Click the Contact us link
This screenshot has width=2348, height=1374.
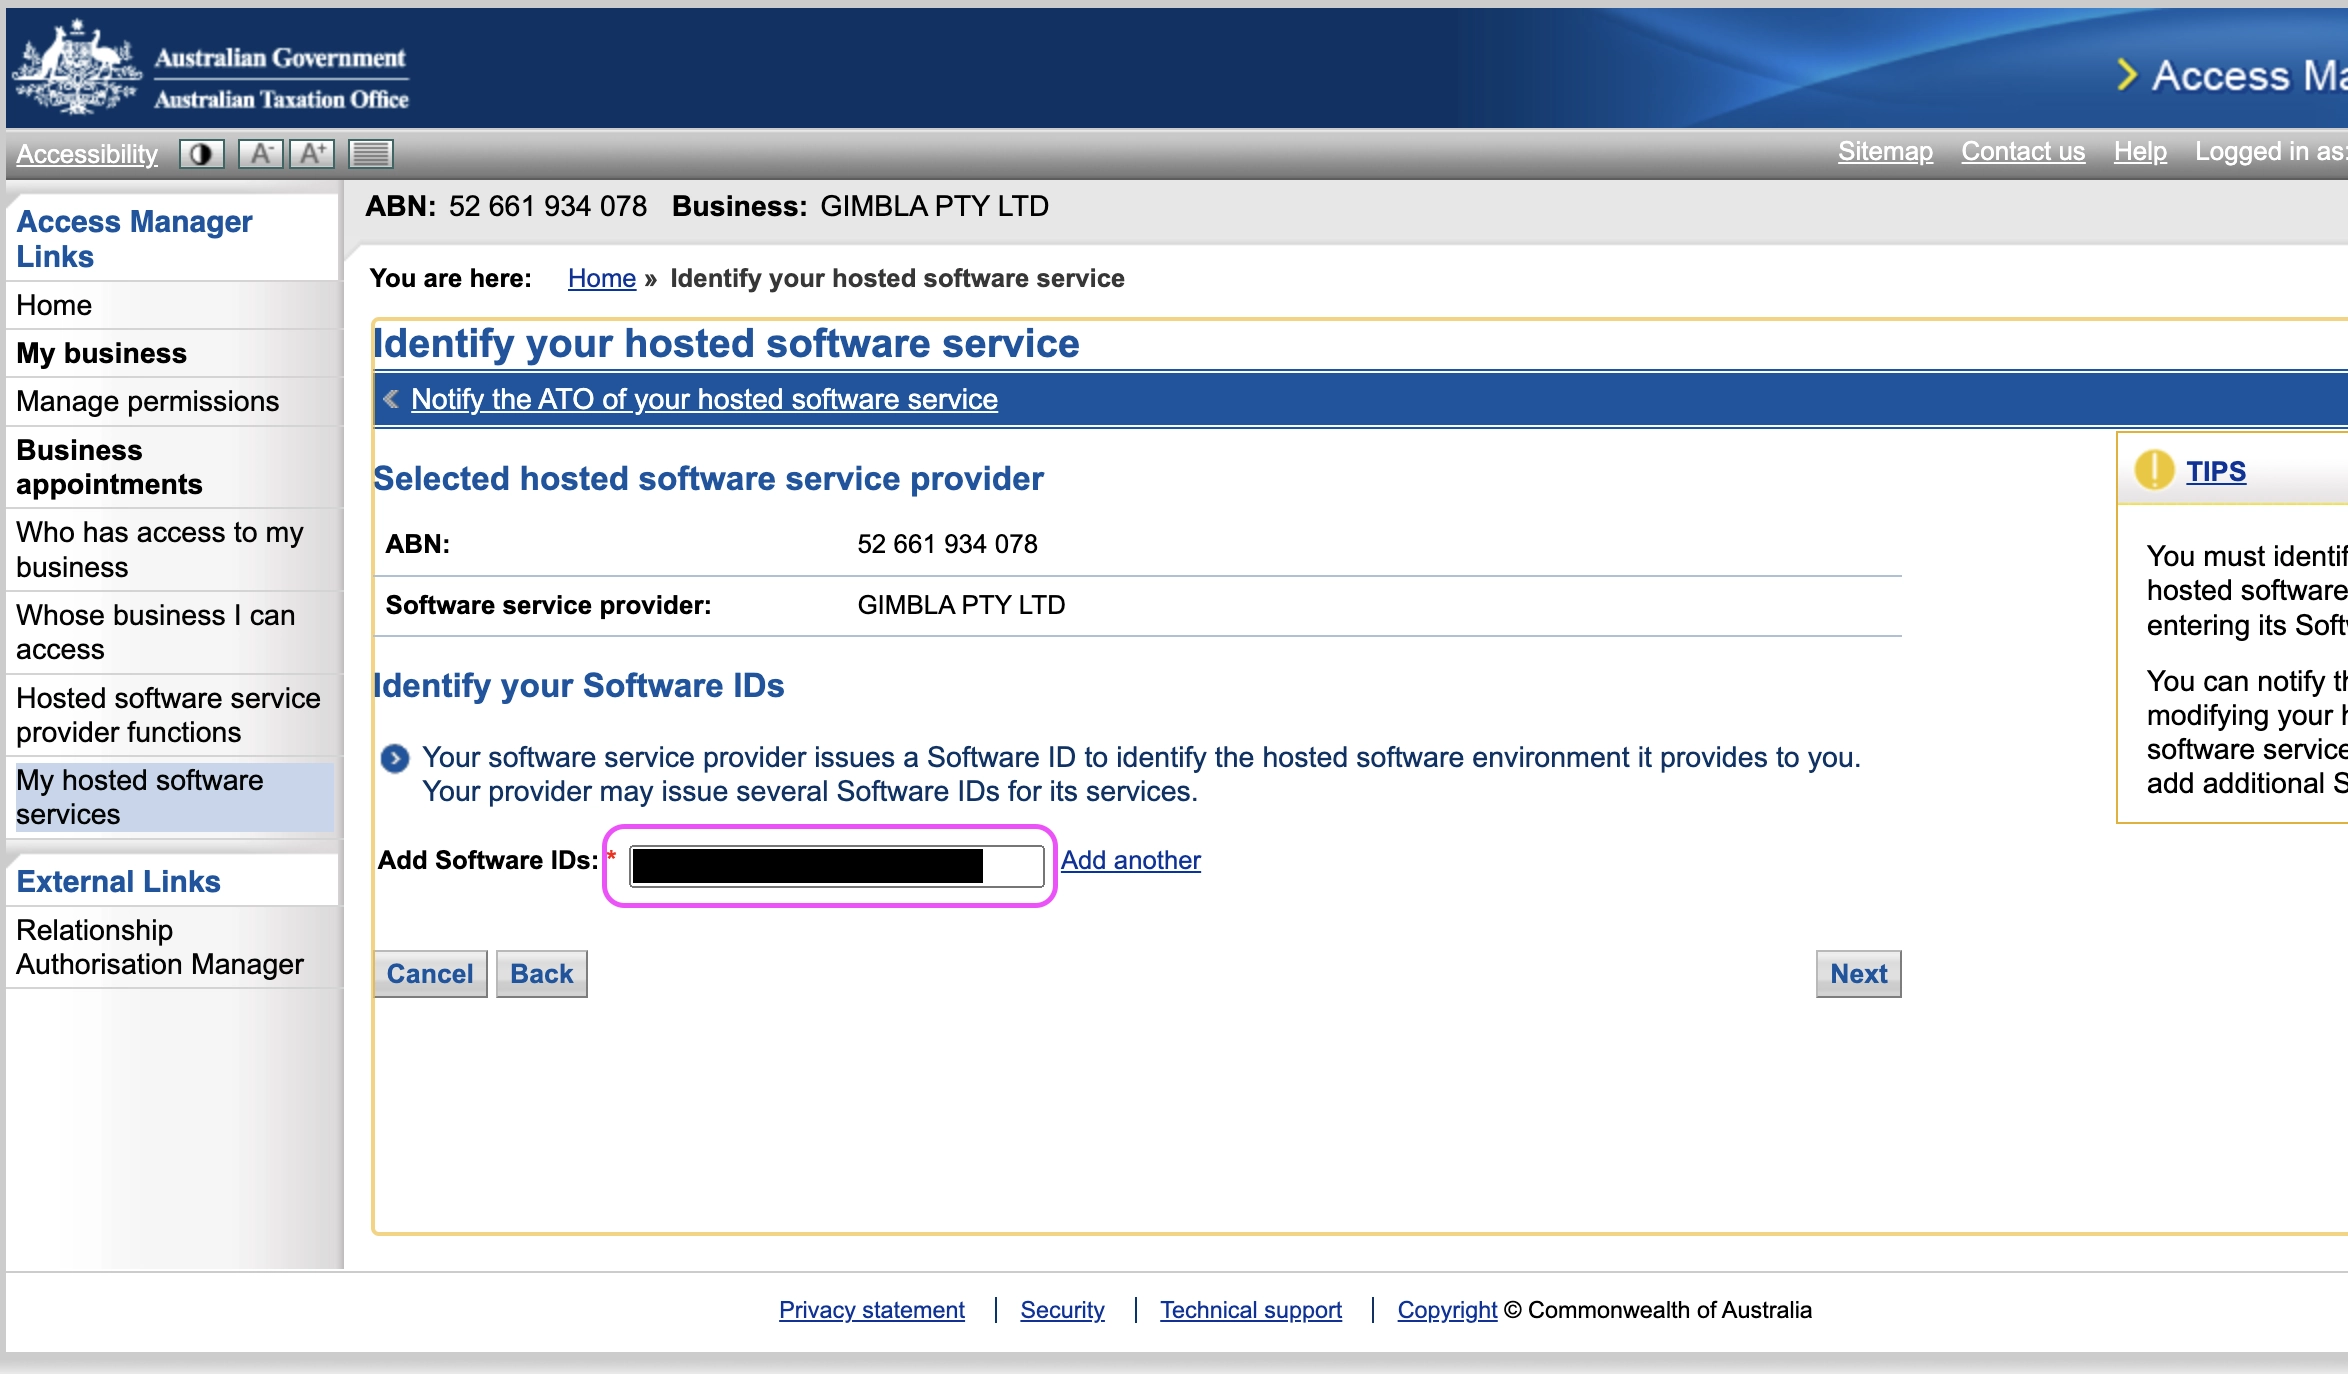click(x=2022, y=152)
